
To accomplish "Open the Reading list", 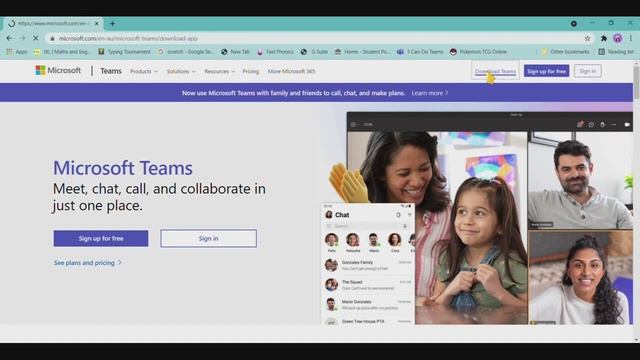I will pos(616,52).
